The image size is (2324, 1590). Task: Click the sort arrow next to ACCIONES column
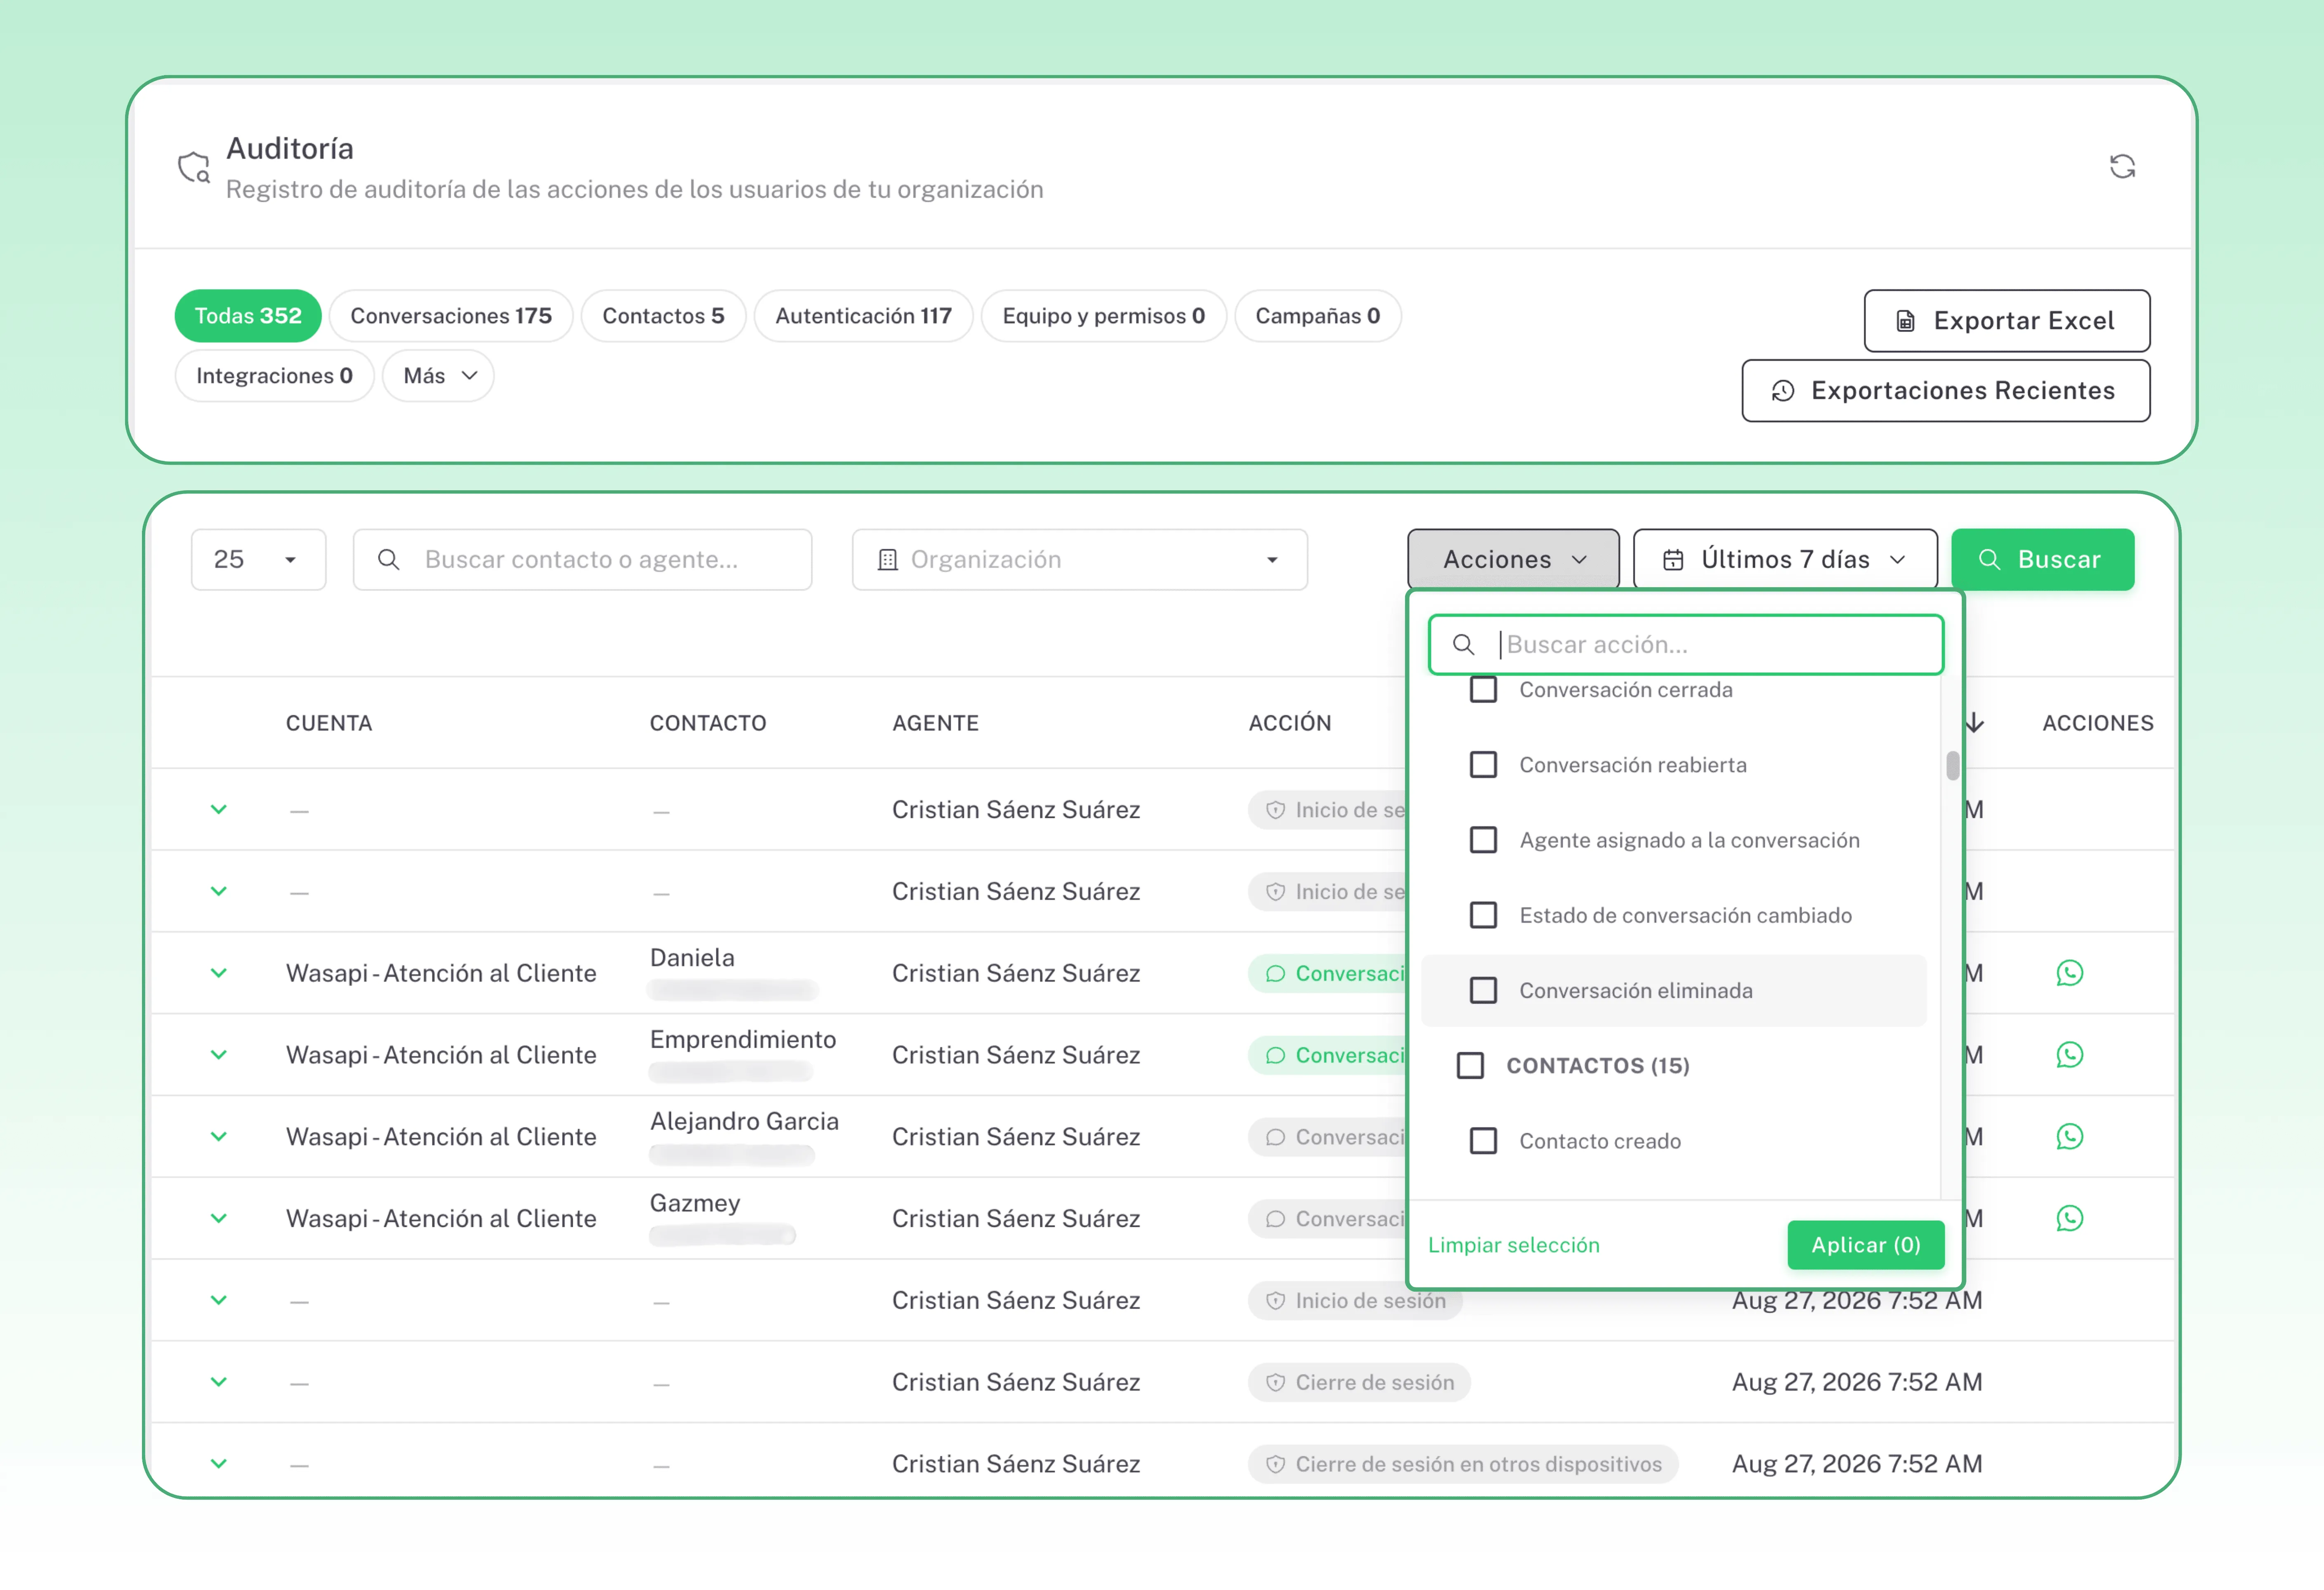[1975, 723]
